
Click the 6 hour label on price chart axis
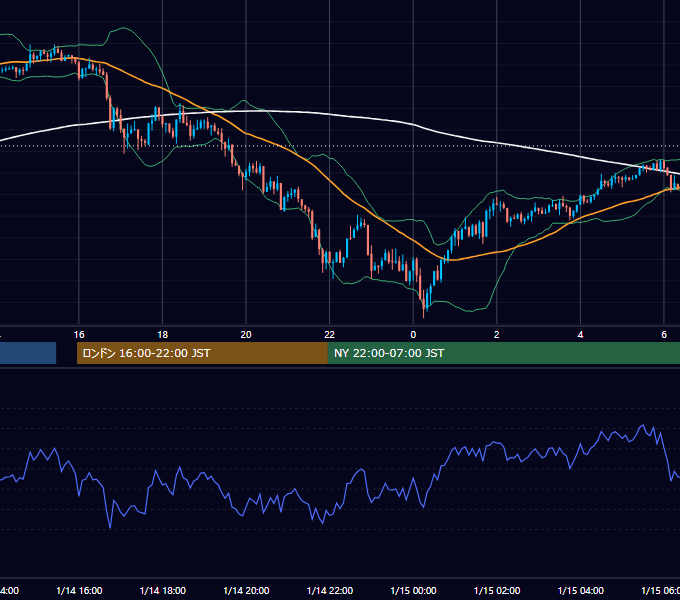pos(664,335)
